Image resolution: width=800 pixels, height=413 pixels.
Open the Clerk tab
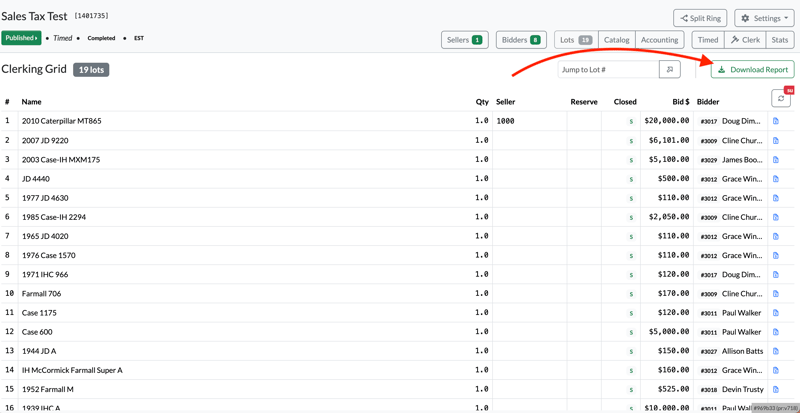click(x=745, y=40)
